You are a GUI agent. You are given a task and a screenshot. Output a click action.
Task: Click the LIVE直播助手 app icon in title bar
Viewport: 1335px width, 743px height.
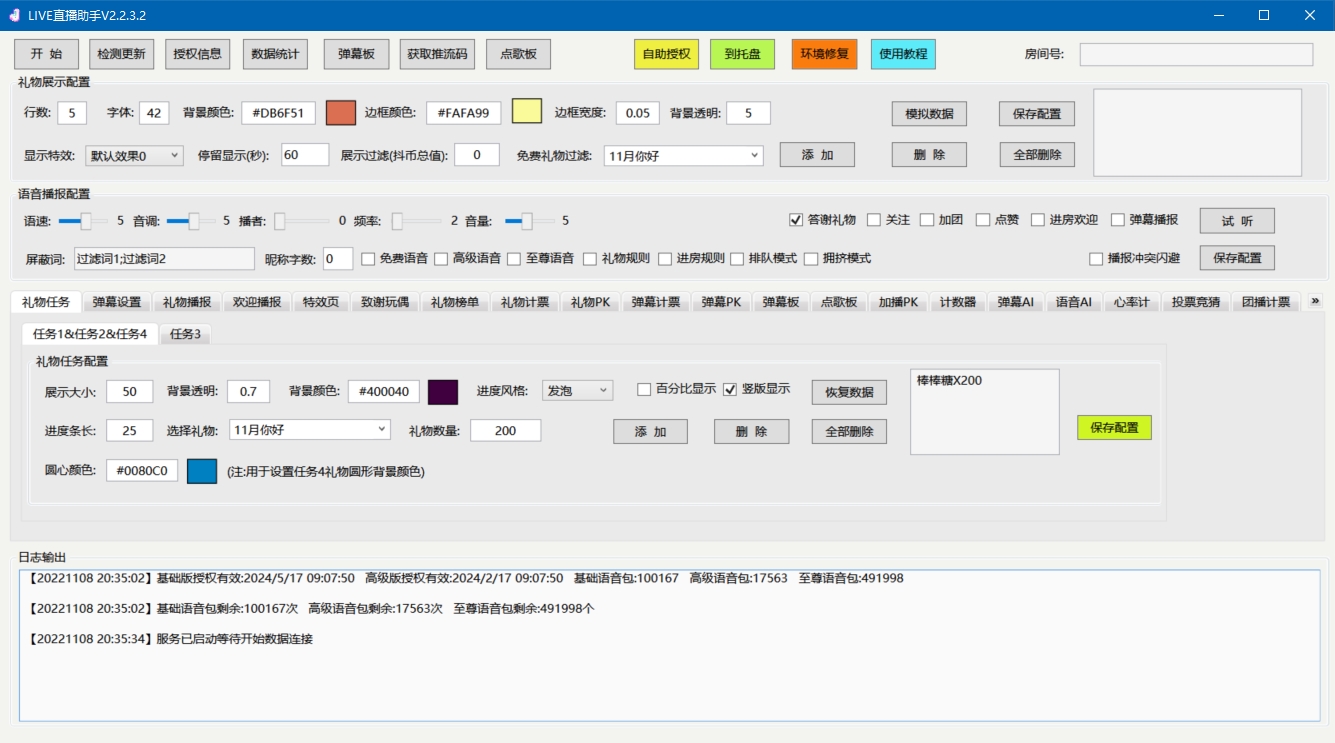click(x=14, y=15)
